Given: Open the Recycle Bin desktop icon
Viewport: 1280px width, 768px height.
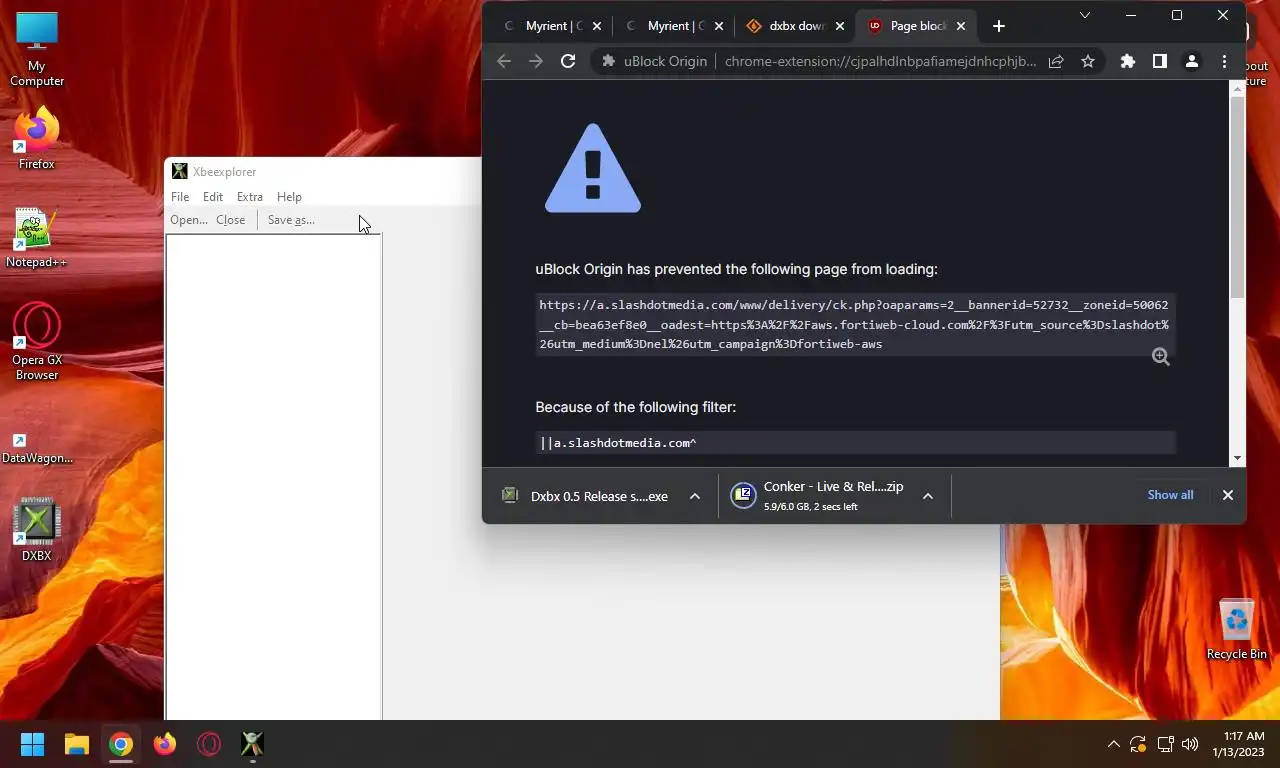Looking at the screenshot, I should coord(1237,630).
